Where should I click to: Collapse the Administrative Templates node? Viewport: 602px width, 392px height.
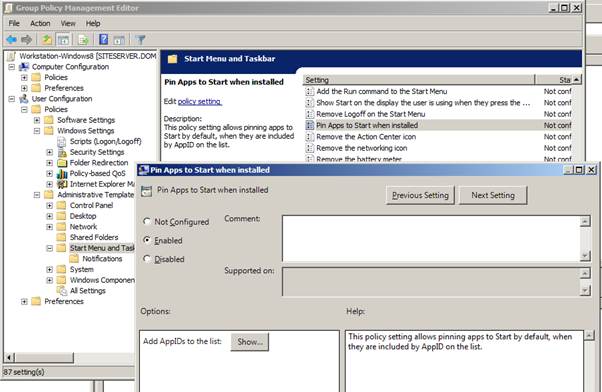click(37, 195)
